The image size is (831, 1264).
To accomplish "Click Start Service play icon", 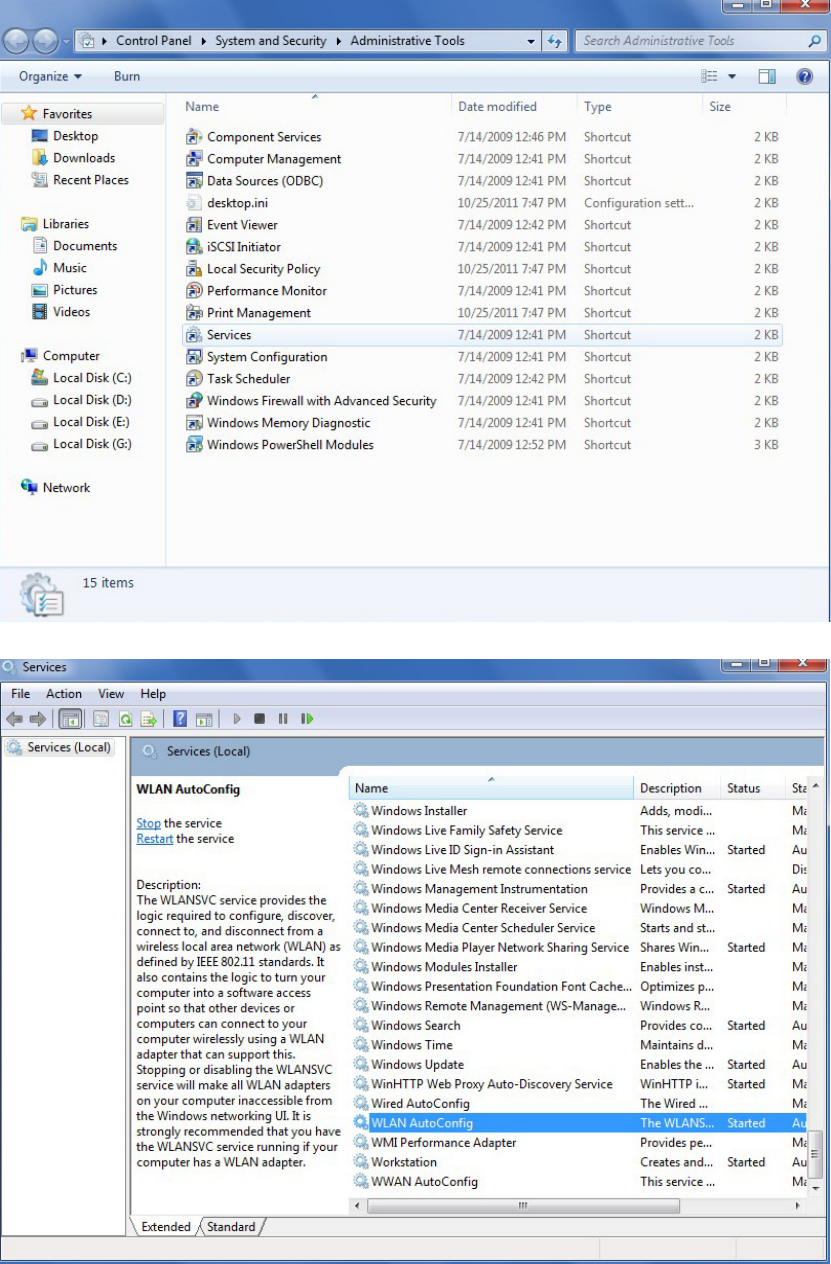I will point(237,719).
